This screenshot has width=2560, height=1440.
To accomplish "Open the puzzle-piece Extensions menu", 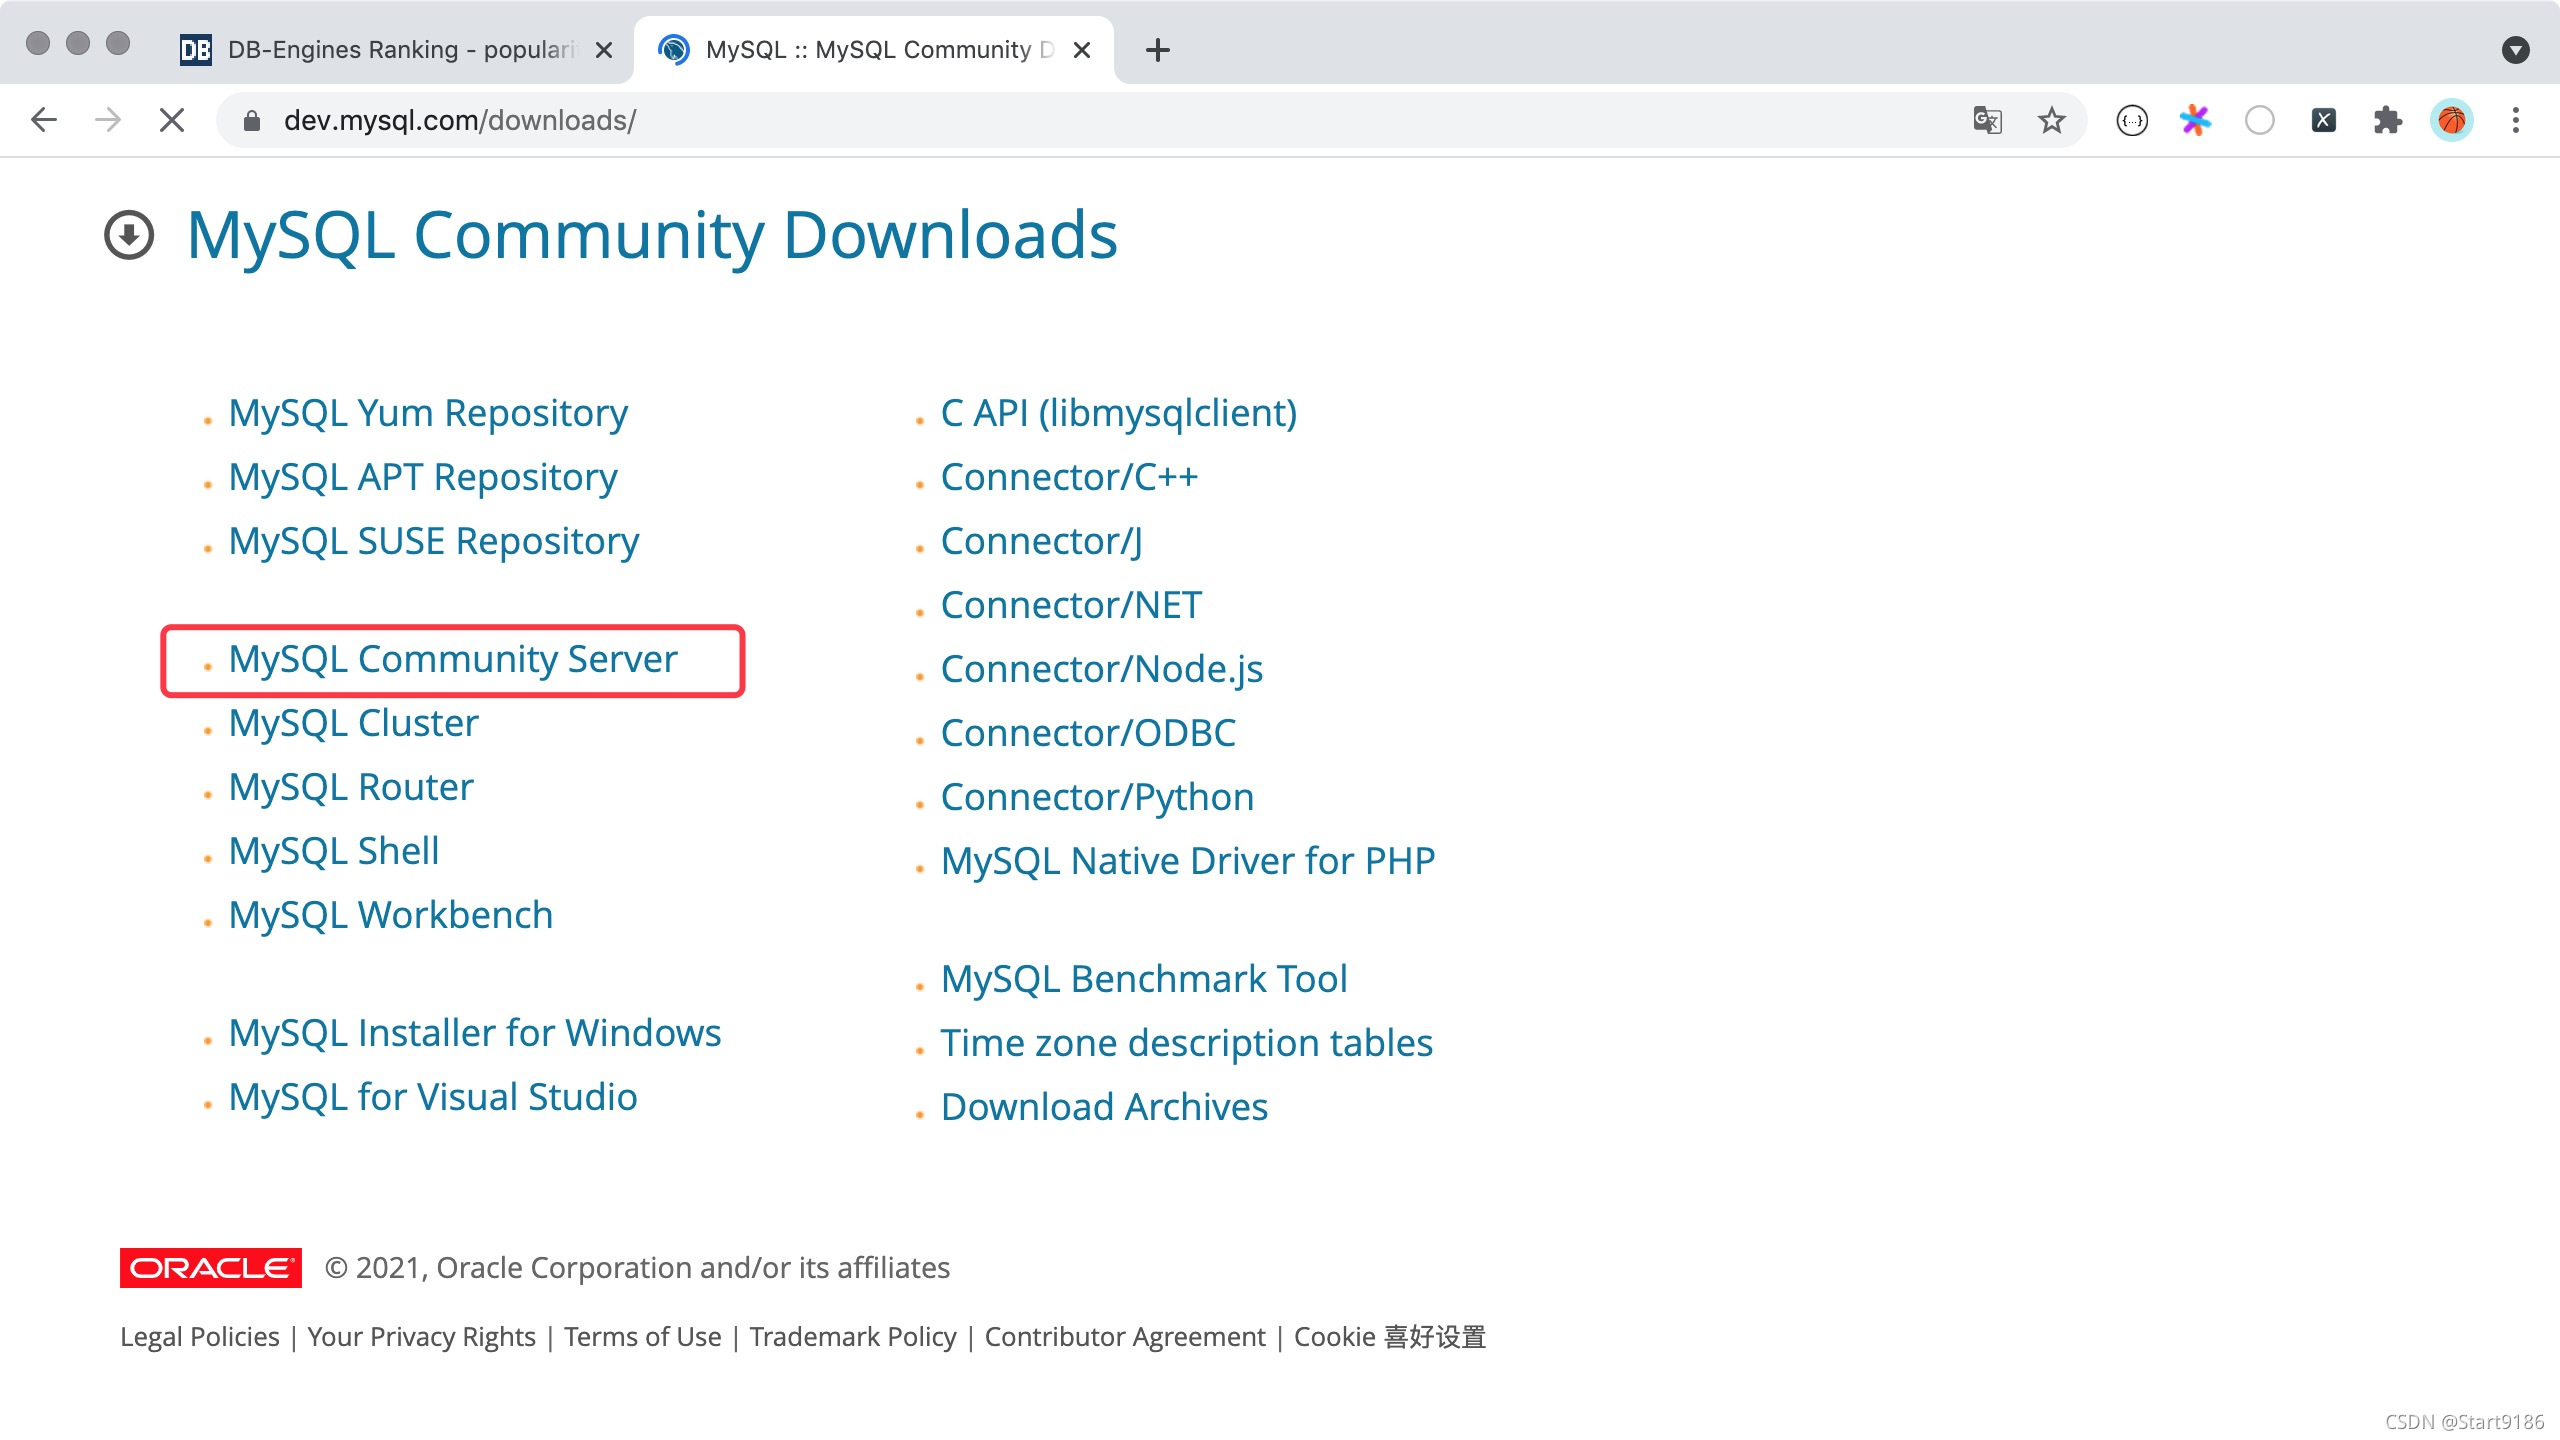I will click(x=2387, y=120).
